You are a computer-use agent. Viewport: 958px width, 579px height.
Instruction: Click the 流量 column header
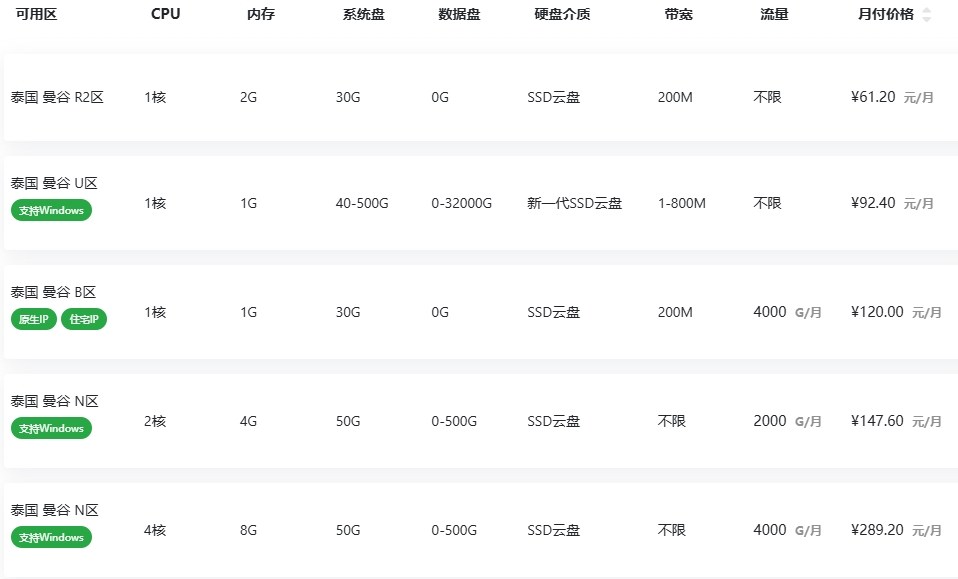774,14
